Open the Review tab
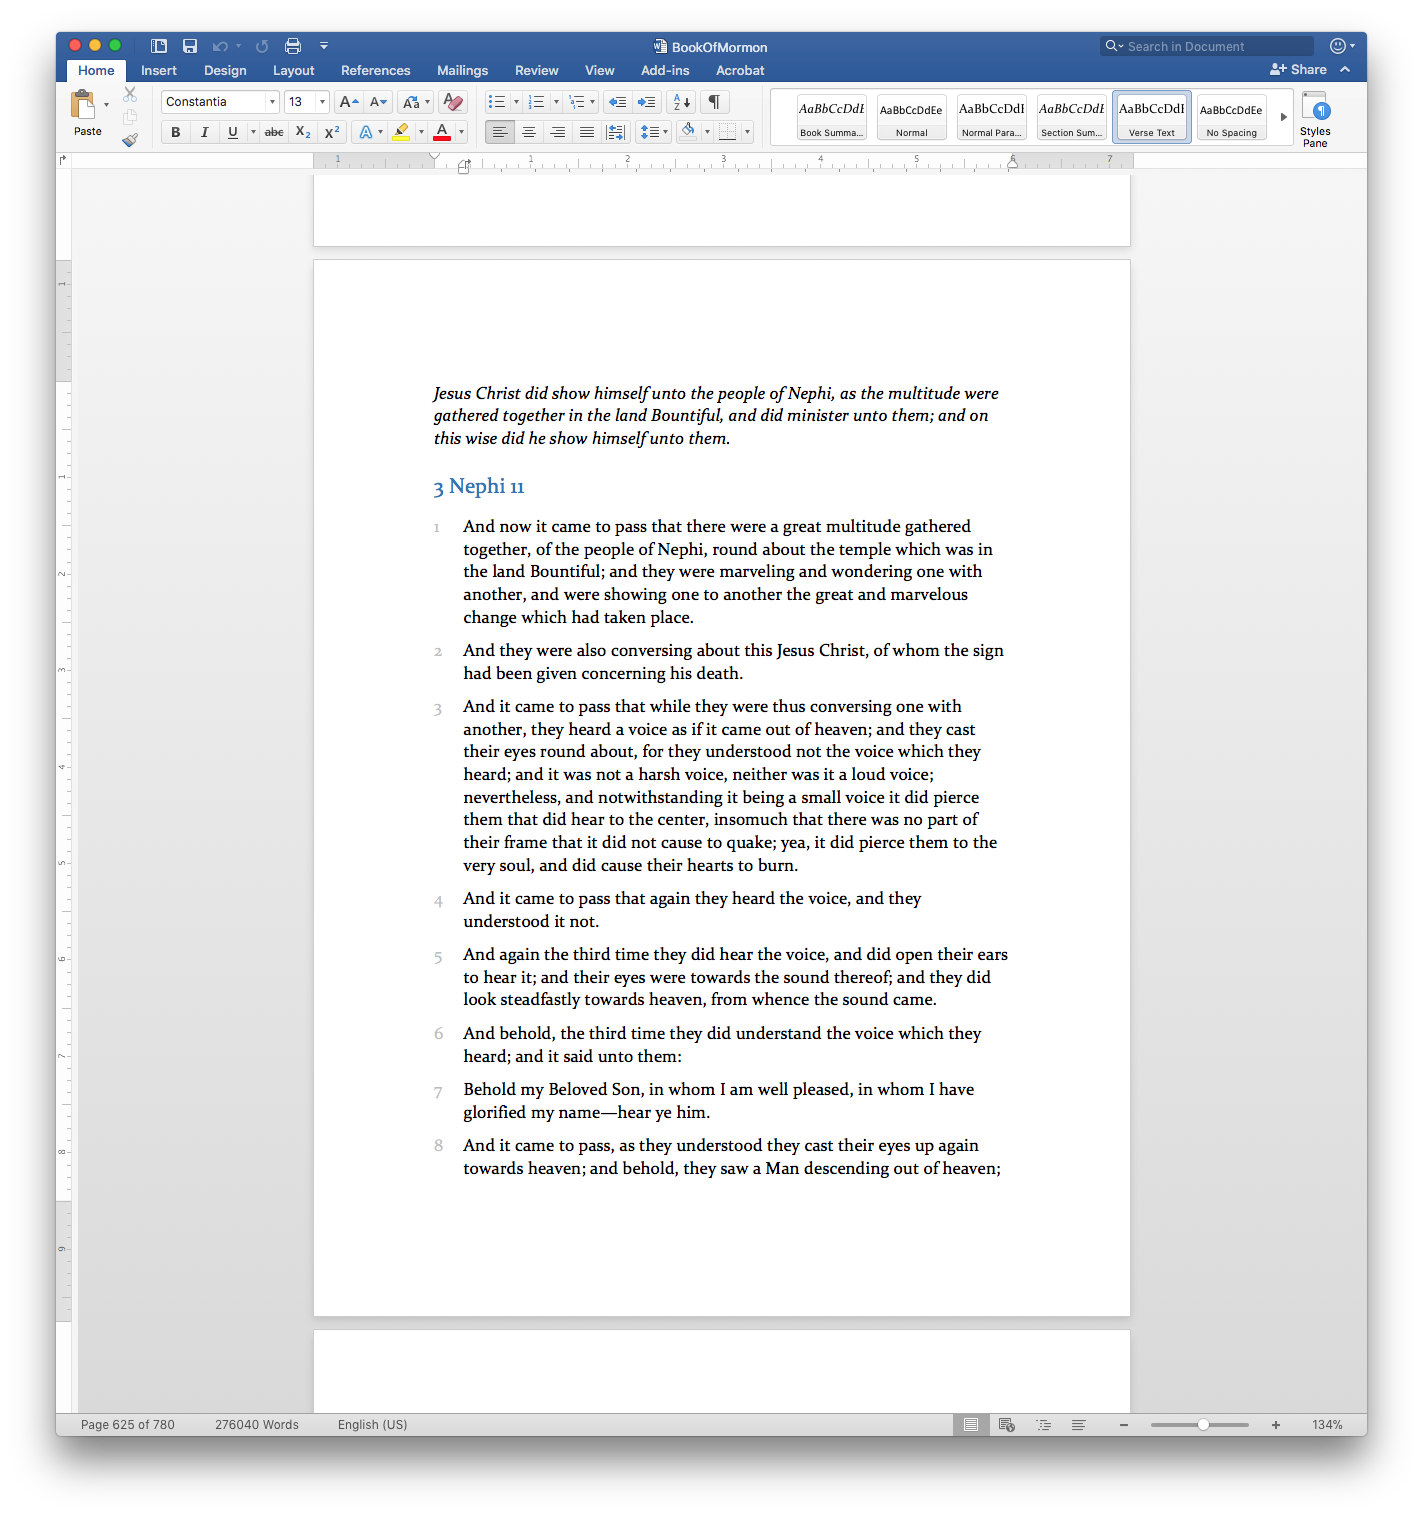This screenshot has height=1516, width=1423. pos(537,71)
